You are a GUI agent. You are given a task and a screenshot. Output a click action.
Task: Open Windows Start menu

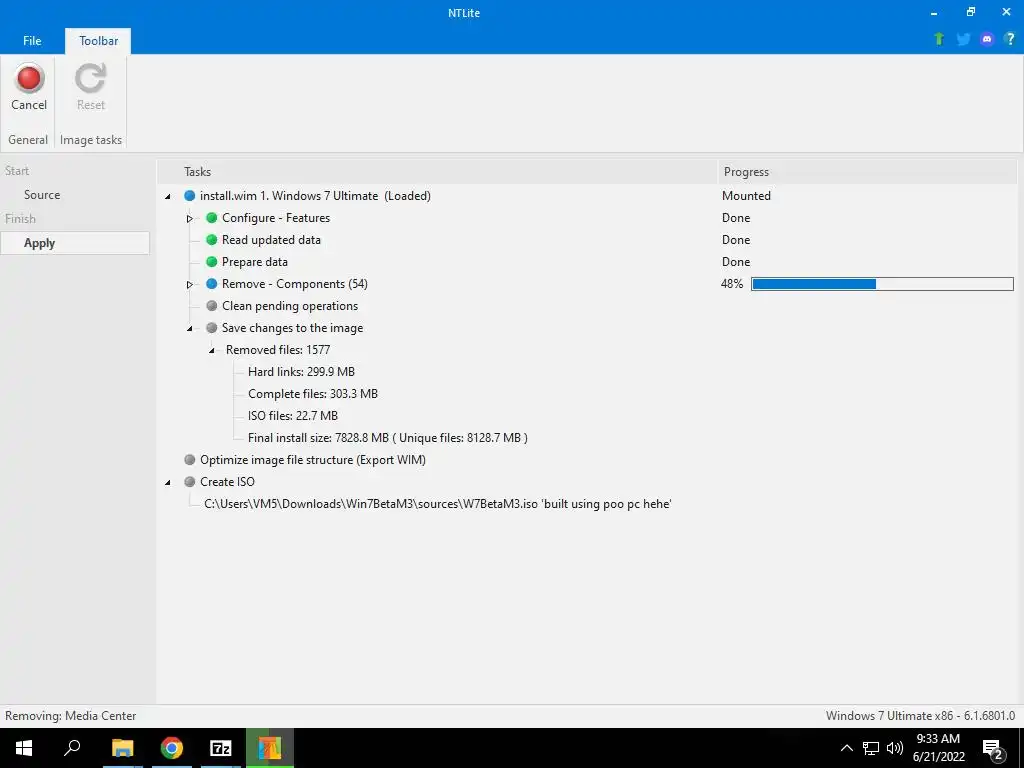pos(24,748)
